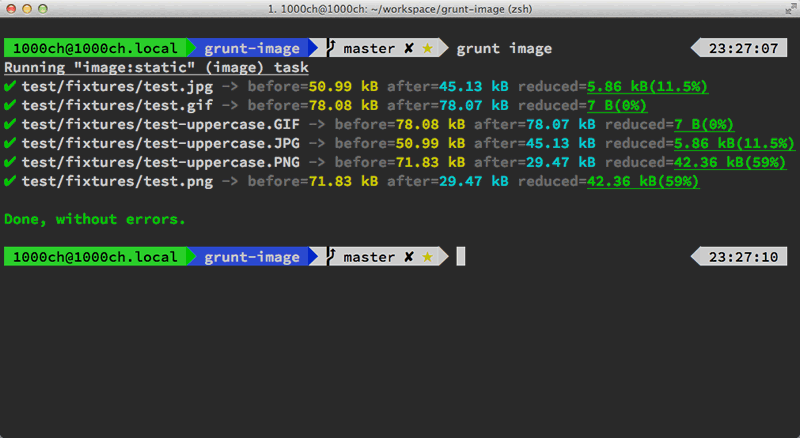Click the underlined 42.36 kB(59%) for test.png
800x438 pixels.
[642, 181]
